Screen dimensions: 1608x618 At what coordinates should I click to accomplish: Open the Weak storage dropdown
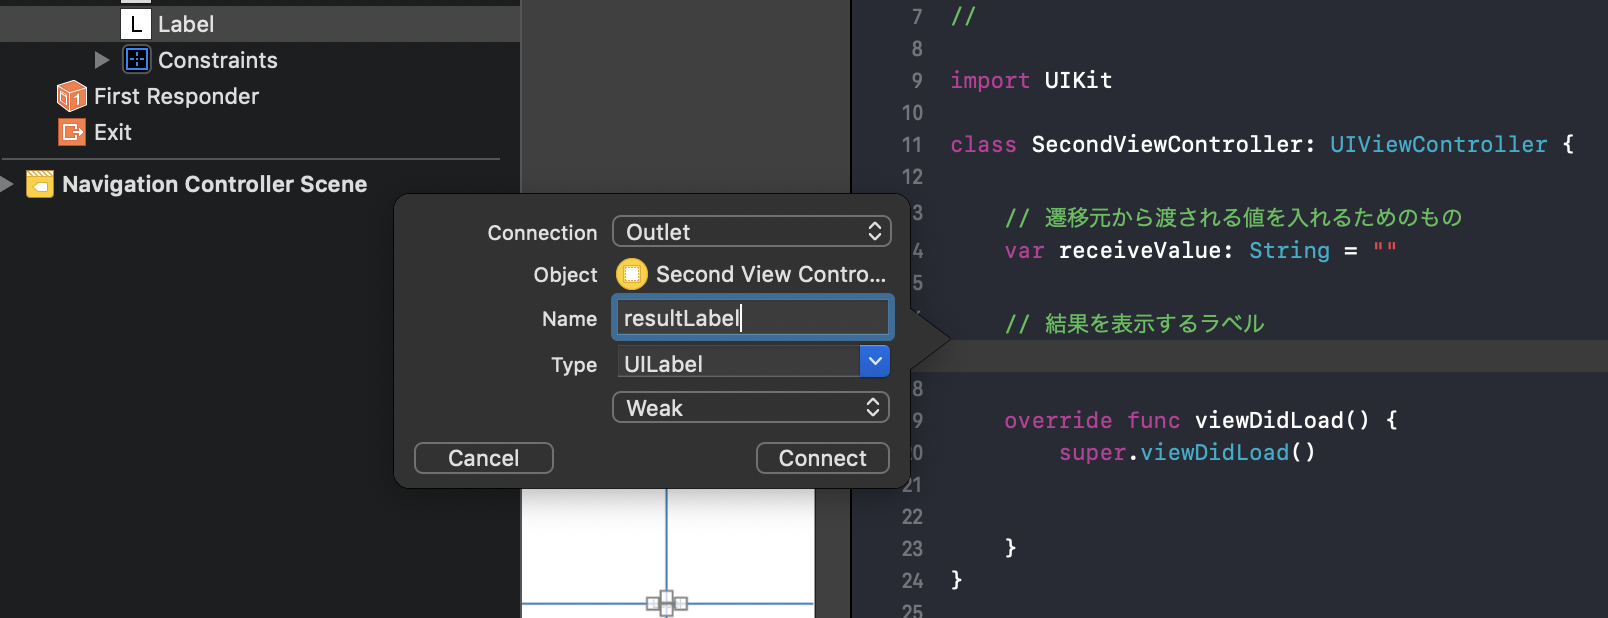tap(752, 408)
